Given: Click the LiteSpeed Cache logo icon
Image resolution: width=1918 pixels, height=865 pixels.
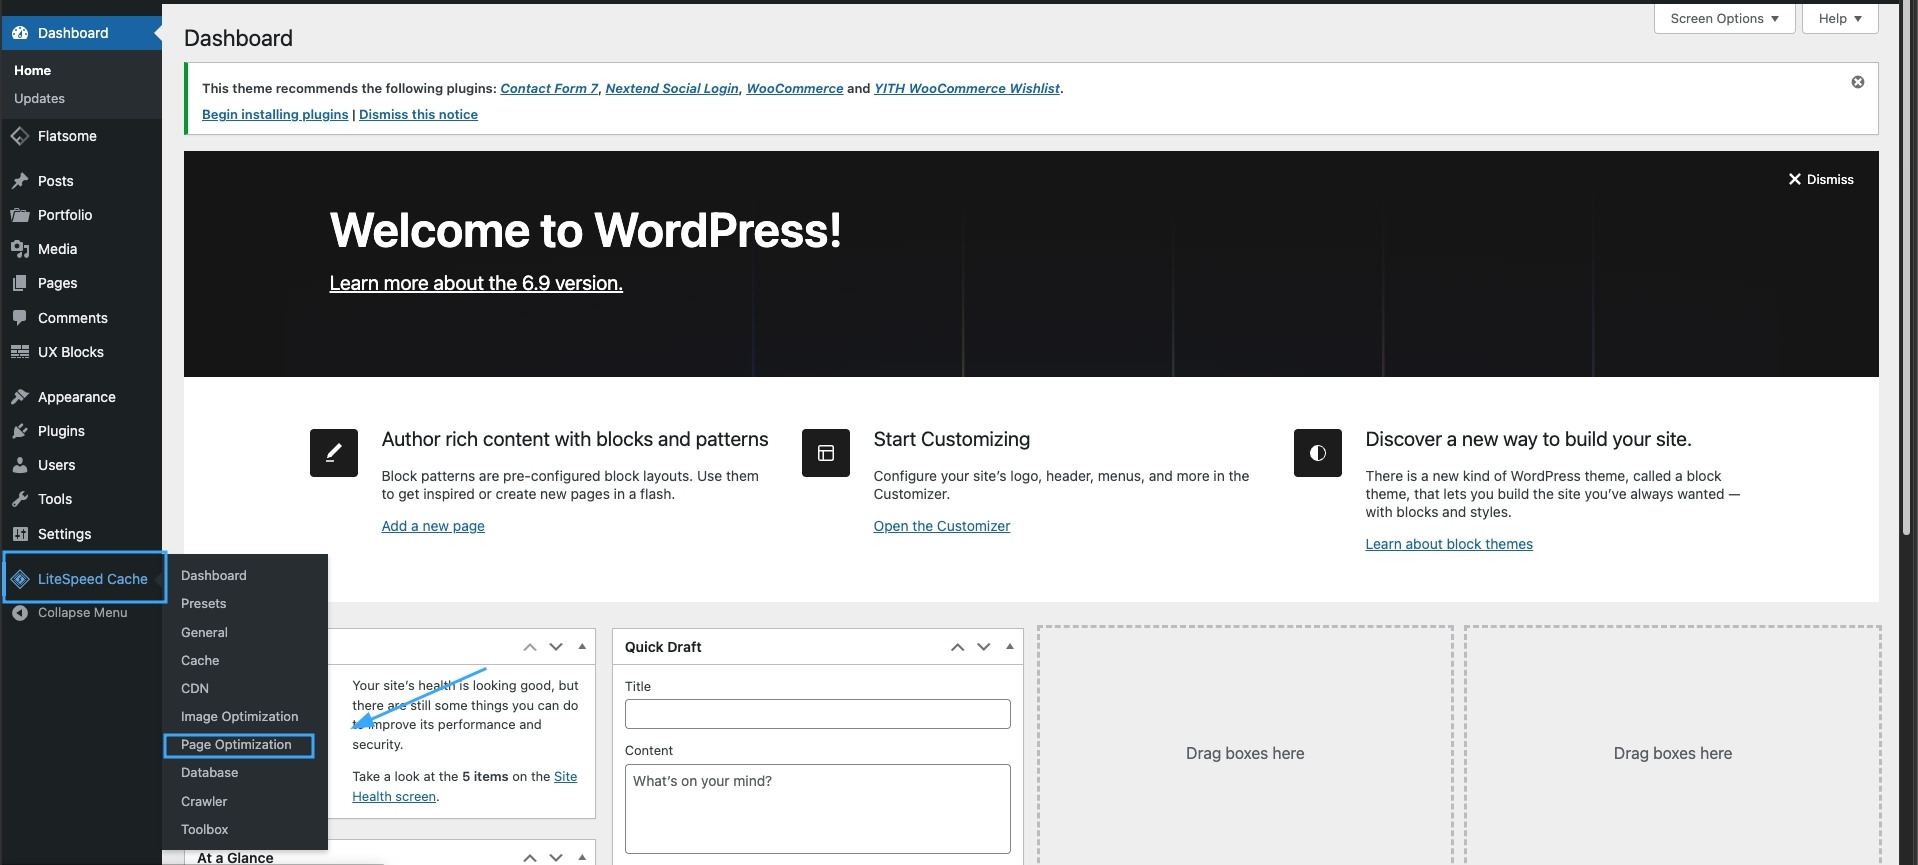Looking at the screenshot, I should [x=20, y=579].
